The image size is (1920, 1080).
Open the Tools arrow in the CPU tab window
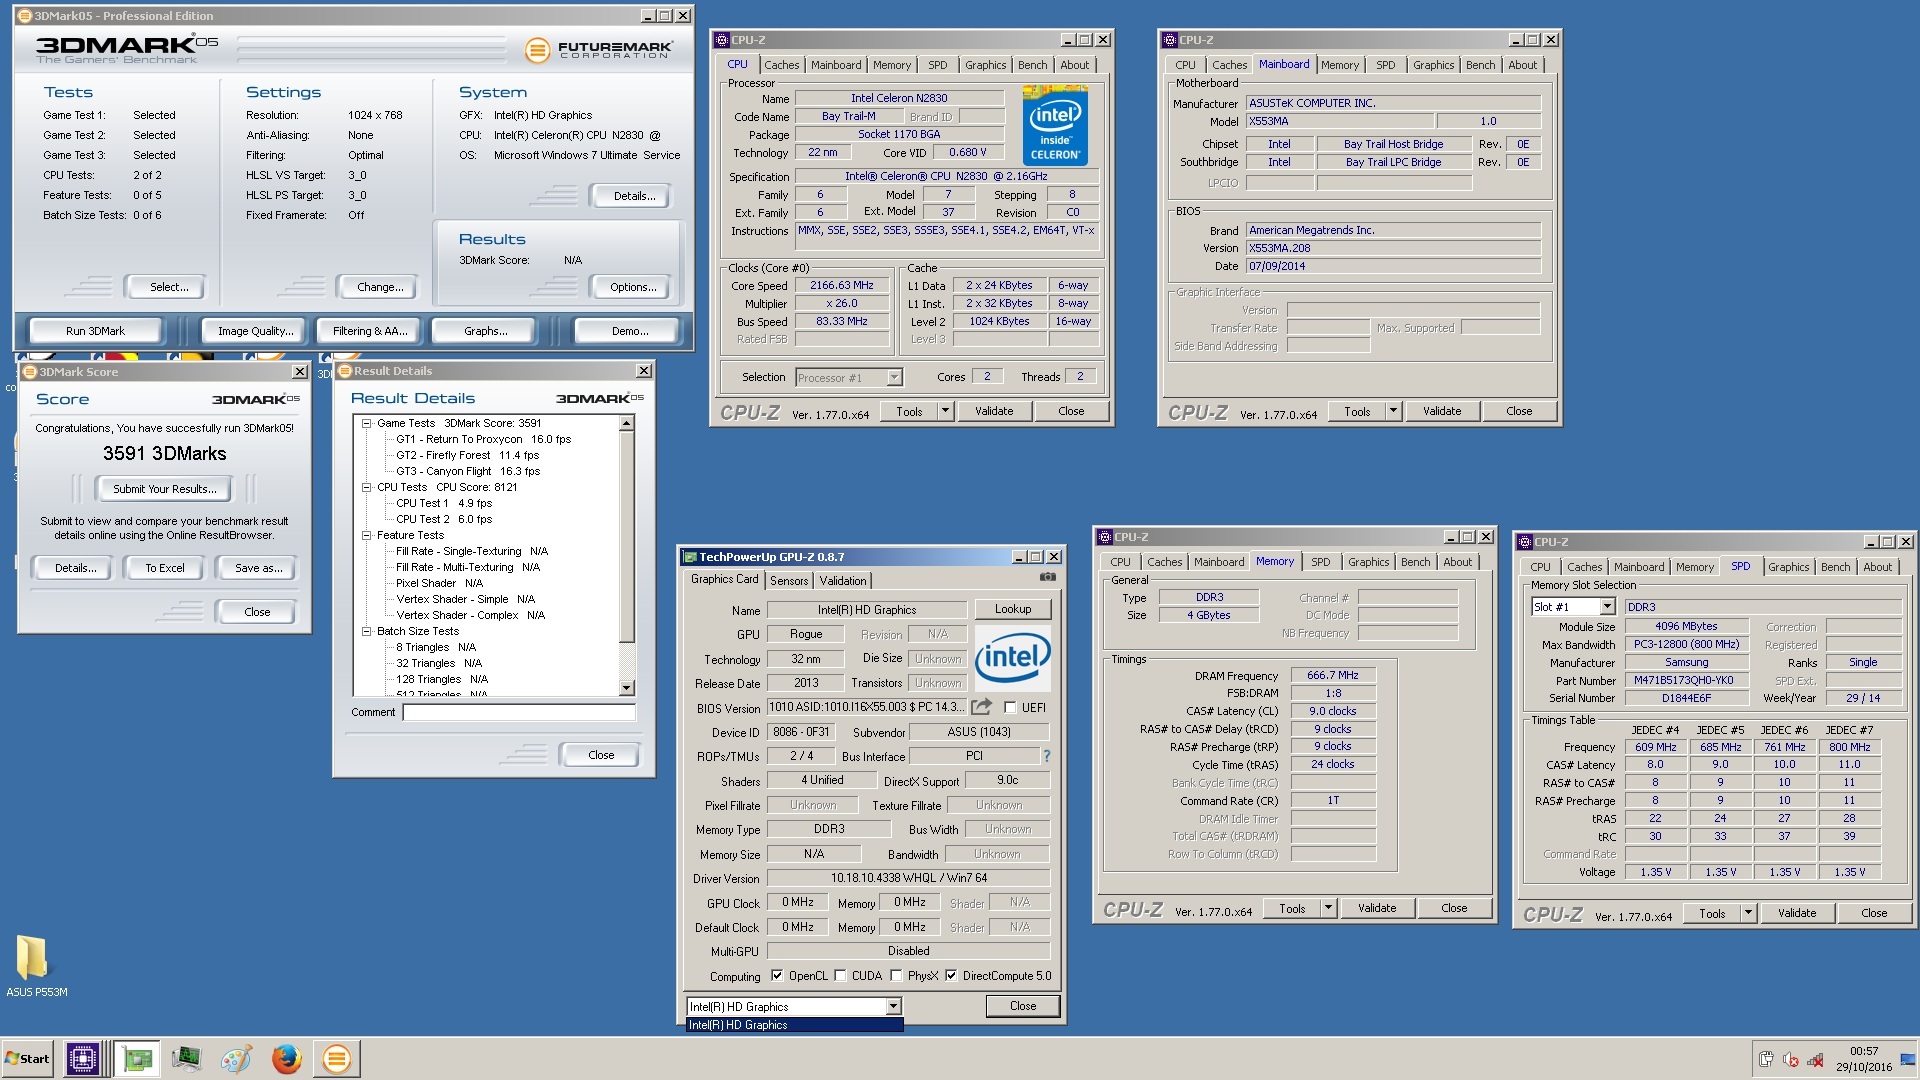[x=945, y=411]
